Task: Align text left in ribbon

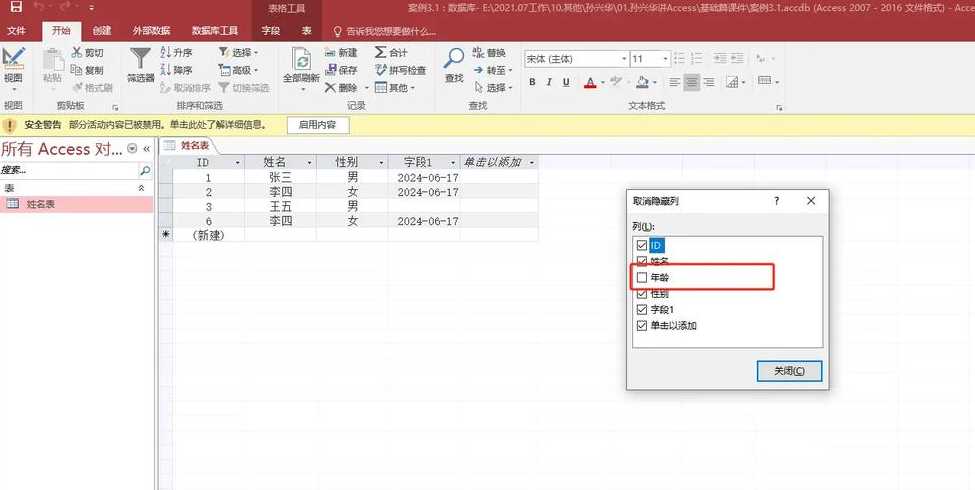Action: pos(674,82)
